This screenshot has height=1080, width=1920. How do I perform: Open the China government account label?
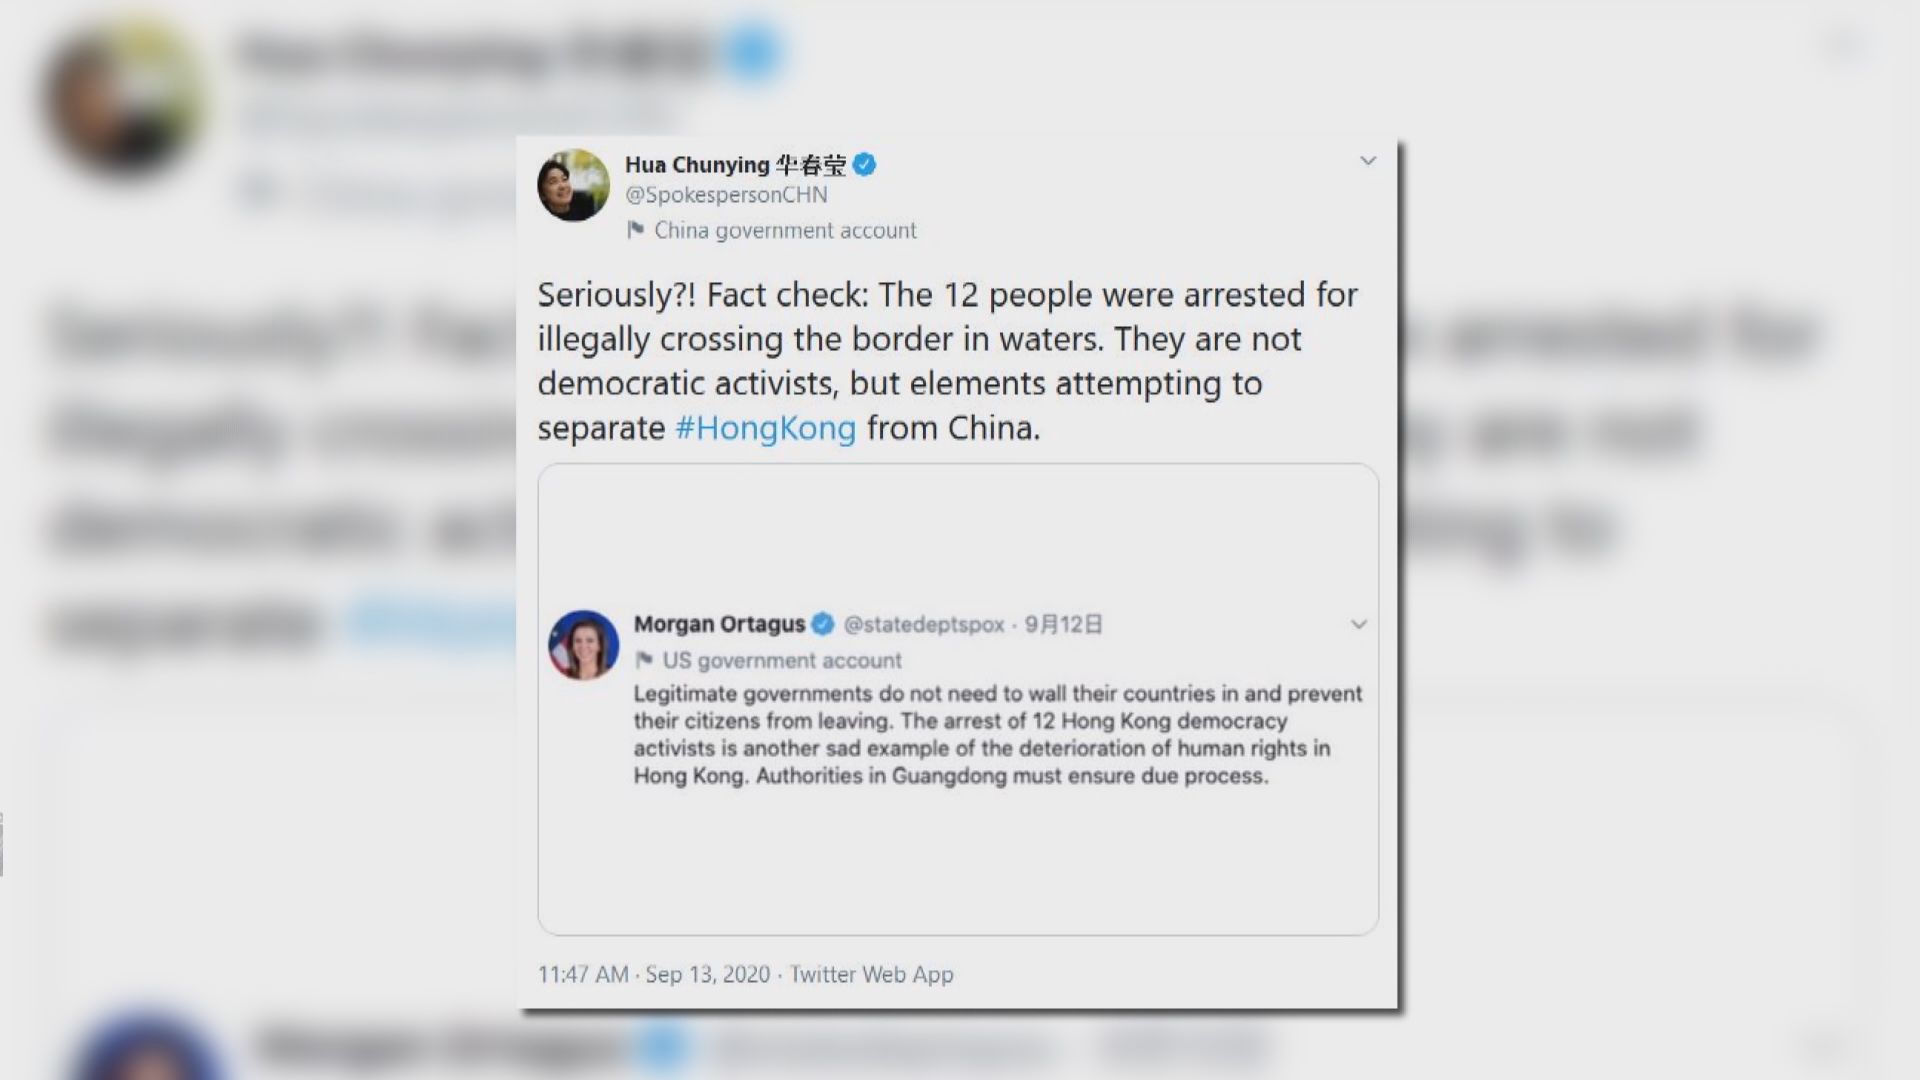click(x=785, y=231)
